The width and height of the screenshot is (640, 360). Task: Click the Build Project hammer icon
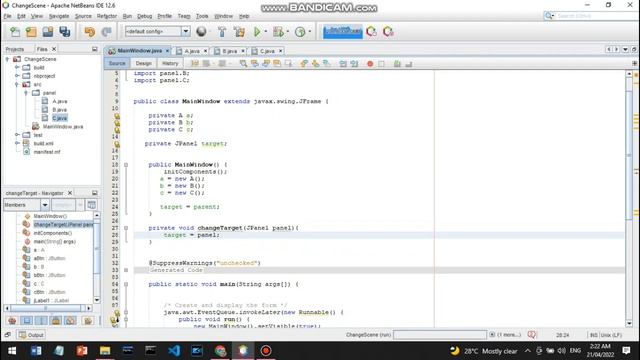[222, 31]
